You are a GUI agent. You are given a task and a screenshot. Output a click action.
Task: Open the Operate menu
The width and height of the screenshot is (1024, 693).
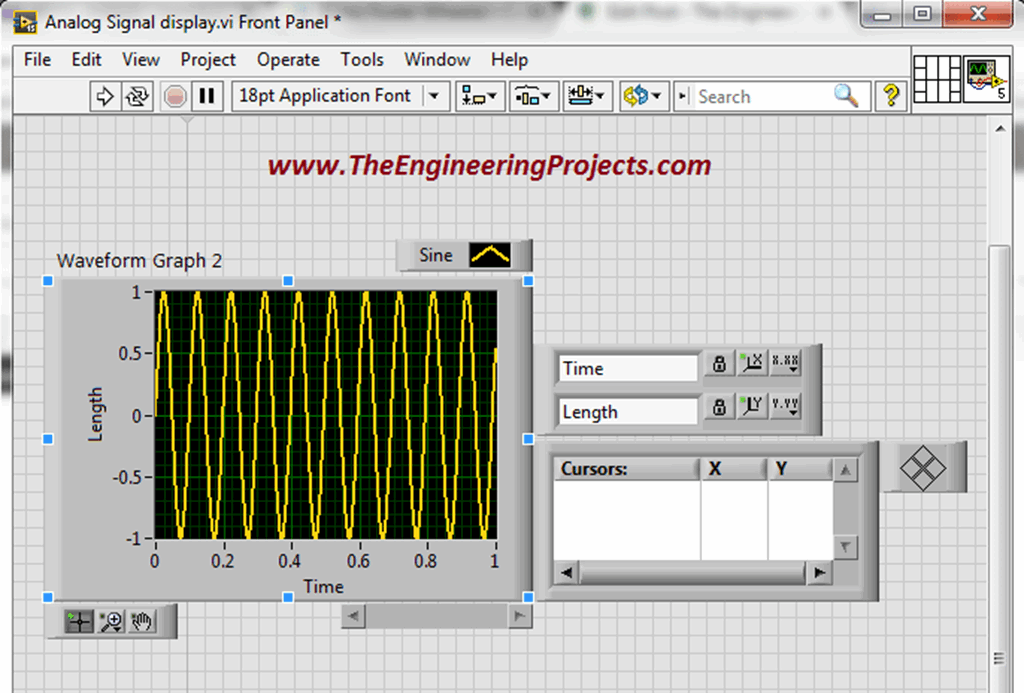pyautogui.click(x=288, y=60)
